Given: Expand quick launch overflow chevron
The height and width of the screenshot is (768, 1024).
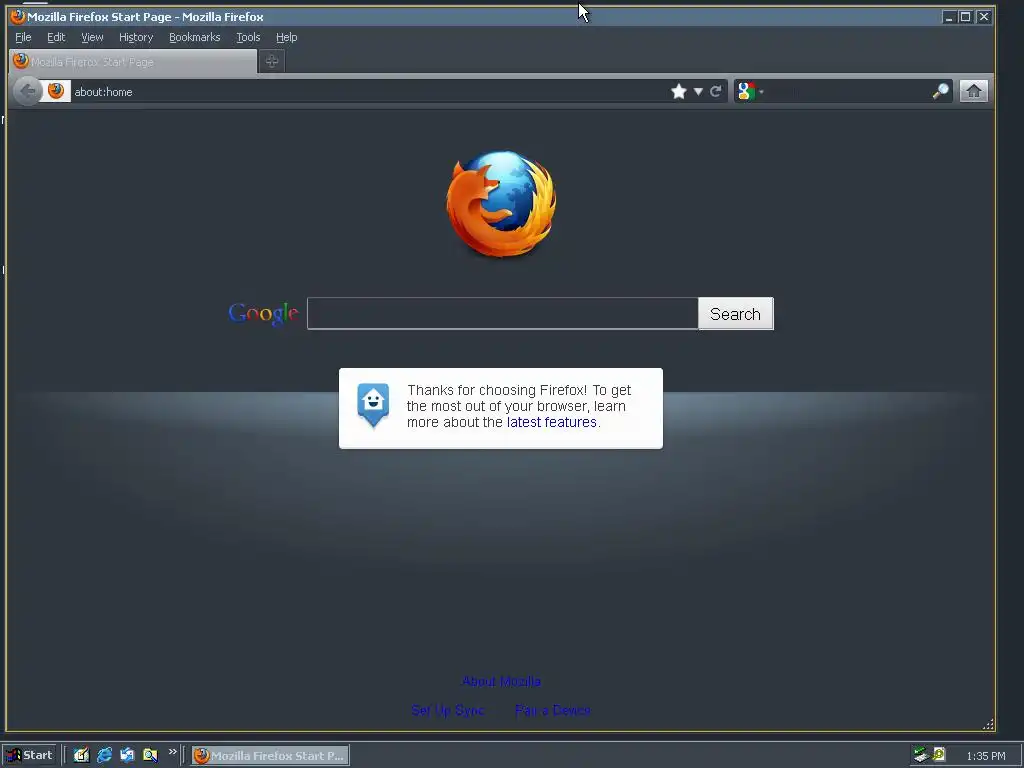Looking at the screenshot, I should pos(172,752).
